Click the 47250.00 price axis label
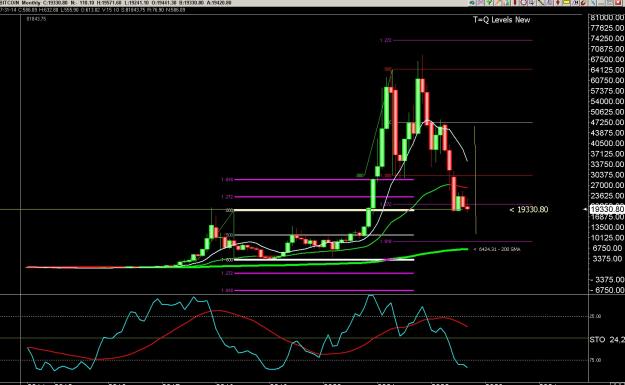625x385 pixels. (607, 122)
